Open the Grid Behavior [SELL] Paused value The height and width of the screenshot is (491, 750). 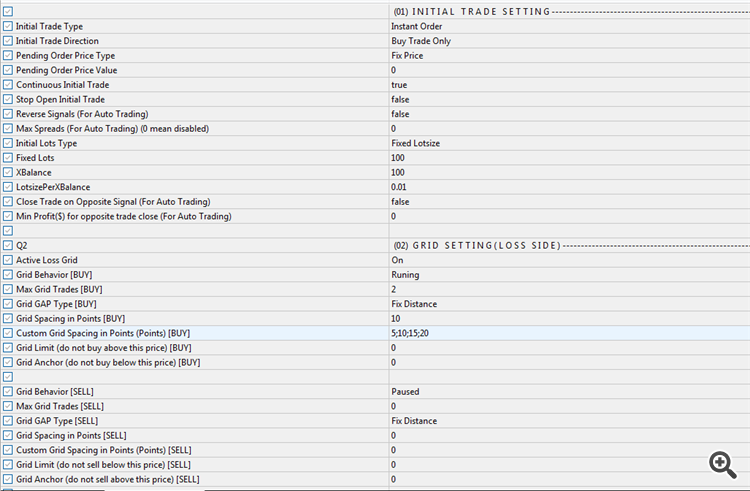[405, 392]
